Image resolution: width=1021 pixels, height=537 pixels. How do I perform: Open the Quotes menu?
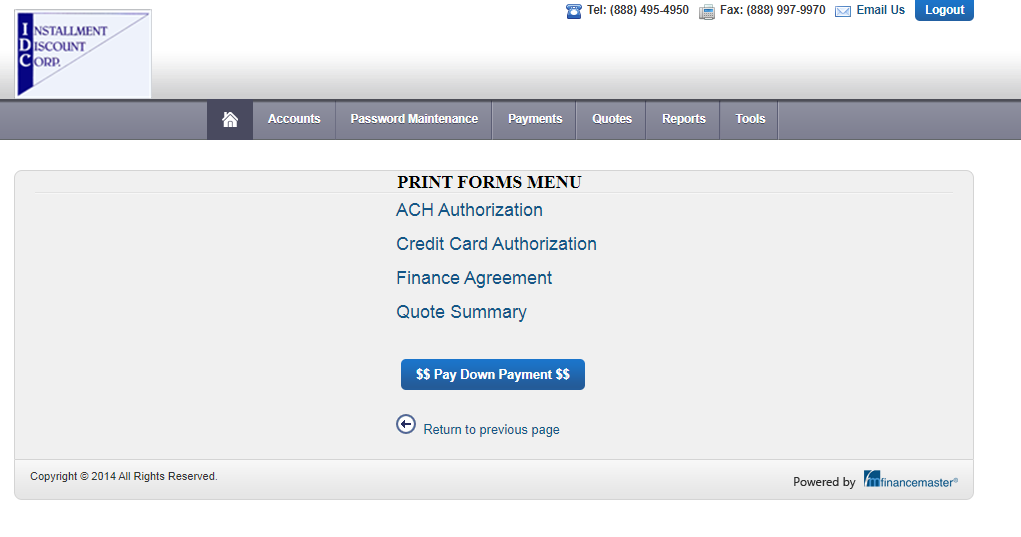612,119
